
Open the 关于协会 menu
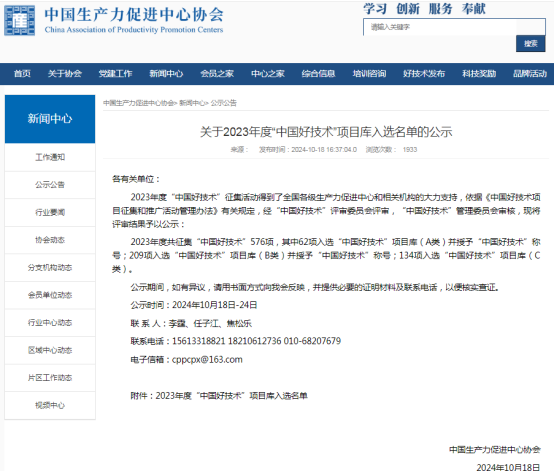click(65, 74)
